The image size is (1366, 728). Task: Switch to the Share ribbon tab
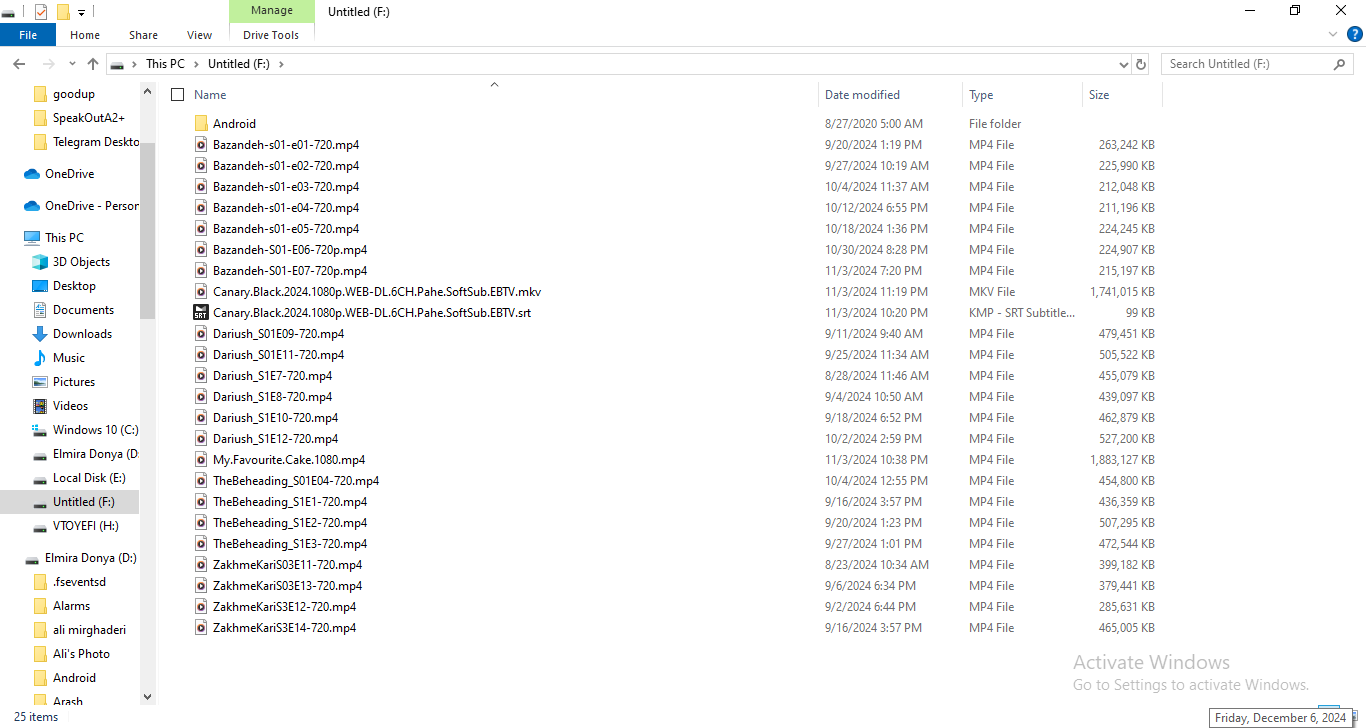point(143,35)
